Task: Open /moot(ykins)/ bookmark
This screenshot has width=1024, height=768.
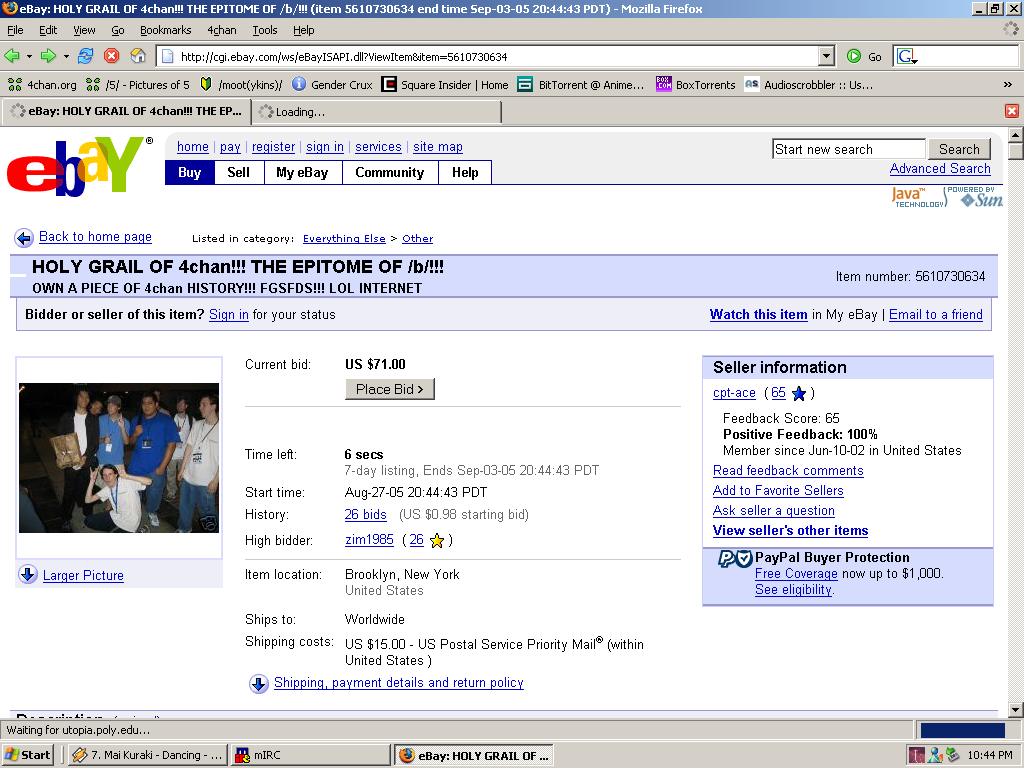Action: coord(241,85)
